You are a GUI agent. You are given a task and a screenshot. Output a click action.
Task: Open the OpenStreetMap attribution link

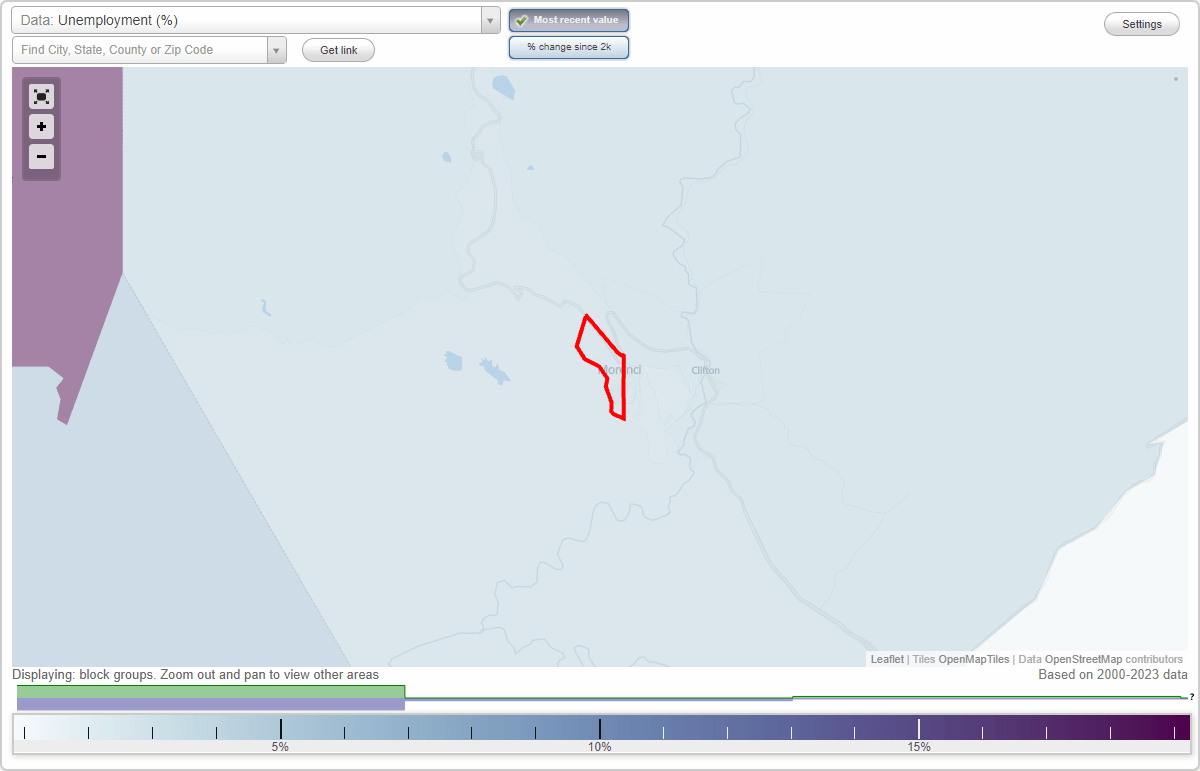[x=1083, y=659]
